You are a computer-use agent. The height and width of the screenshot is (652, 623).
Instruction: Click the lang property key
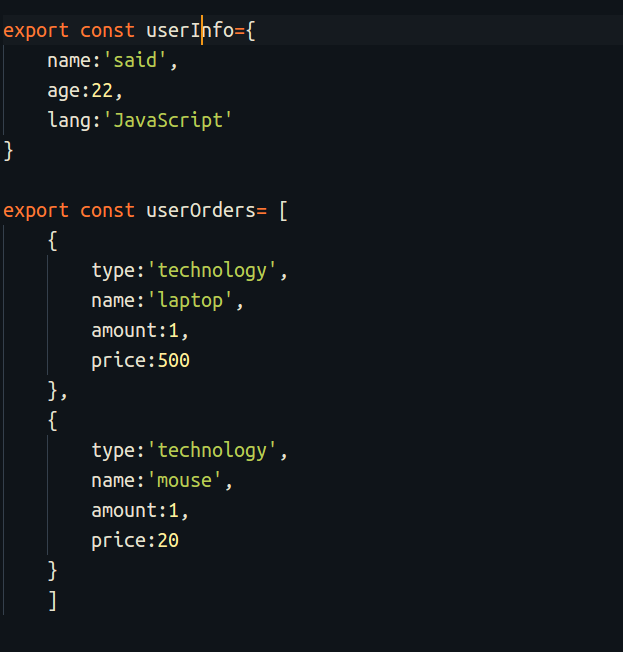coord(65,120)
